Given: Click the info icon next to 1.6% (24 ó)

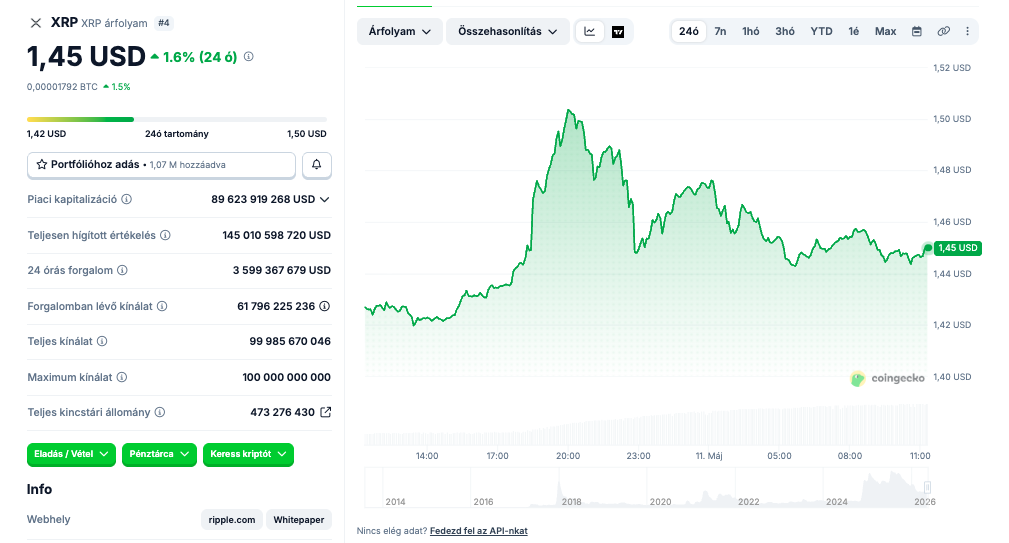Looking at the screenshot, I should pos(248,57).
